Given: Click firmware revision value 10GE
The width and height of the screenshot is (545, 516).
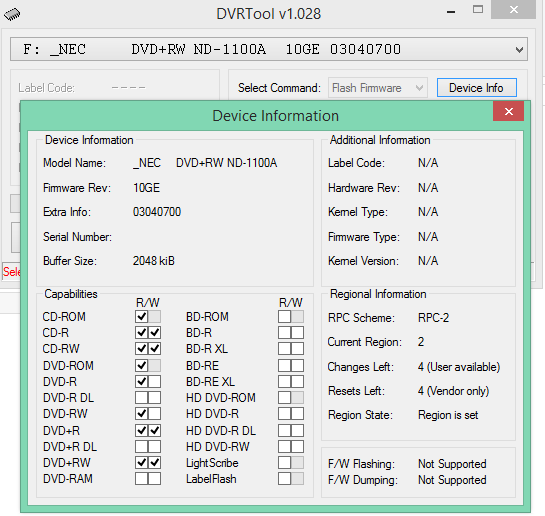Looking at the screenshot, I should click(146, 188).
